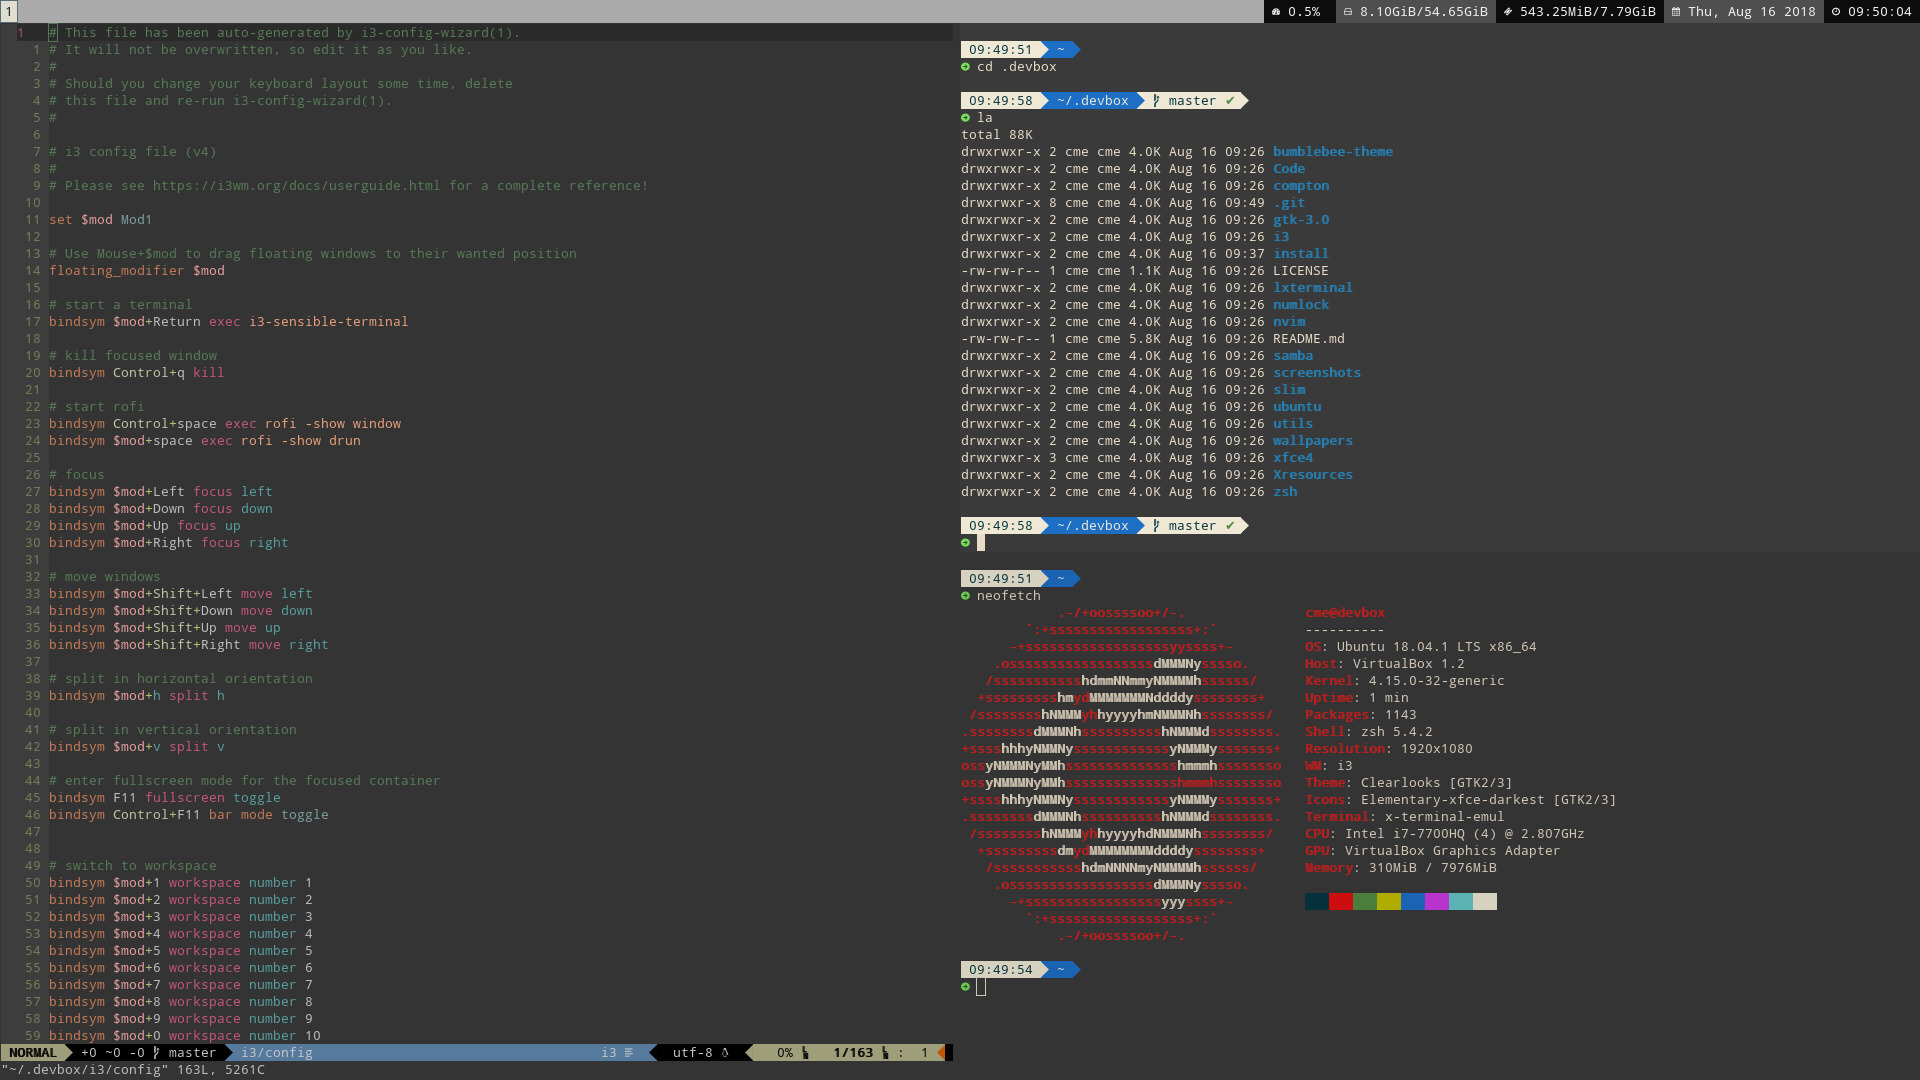Click the CPU gauge icon in status bar

[1276, 12]
